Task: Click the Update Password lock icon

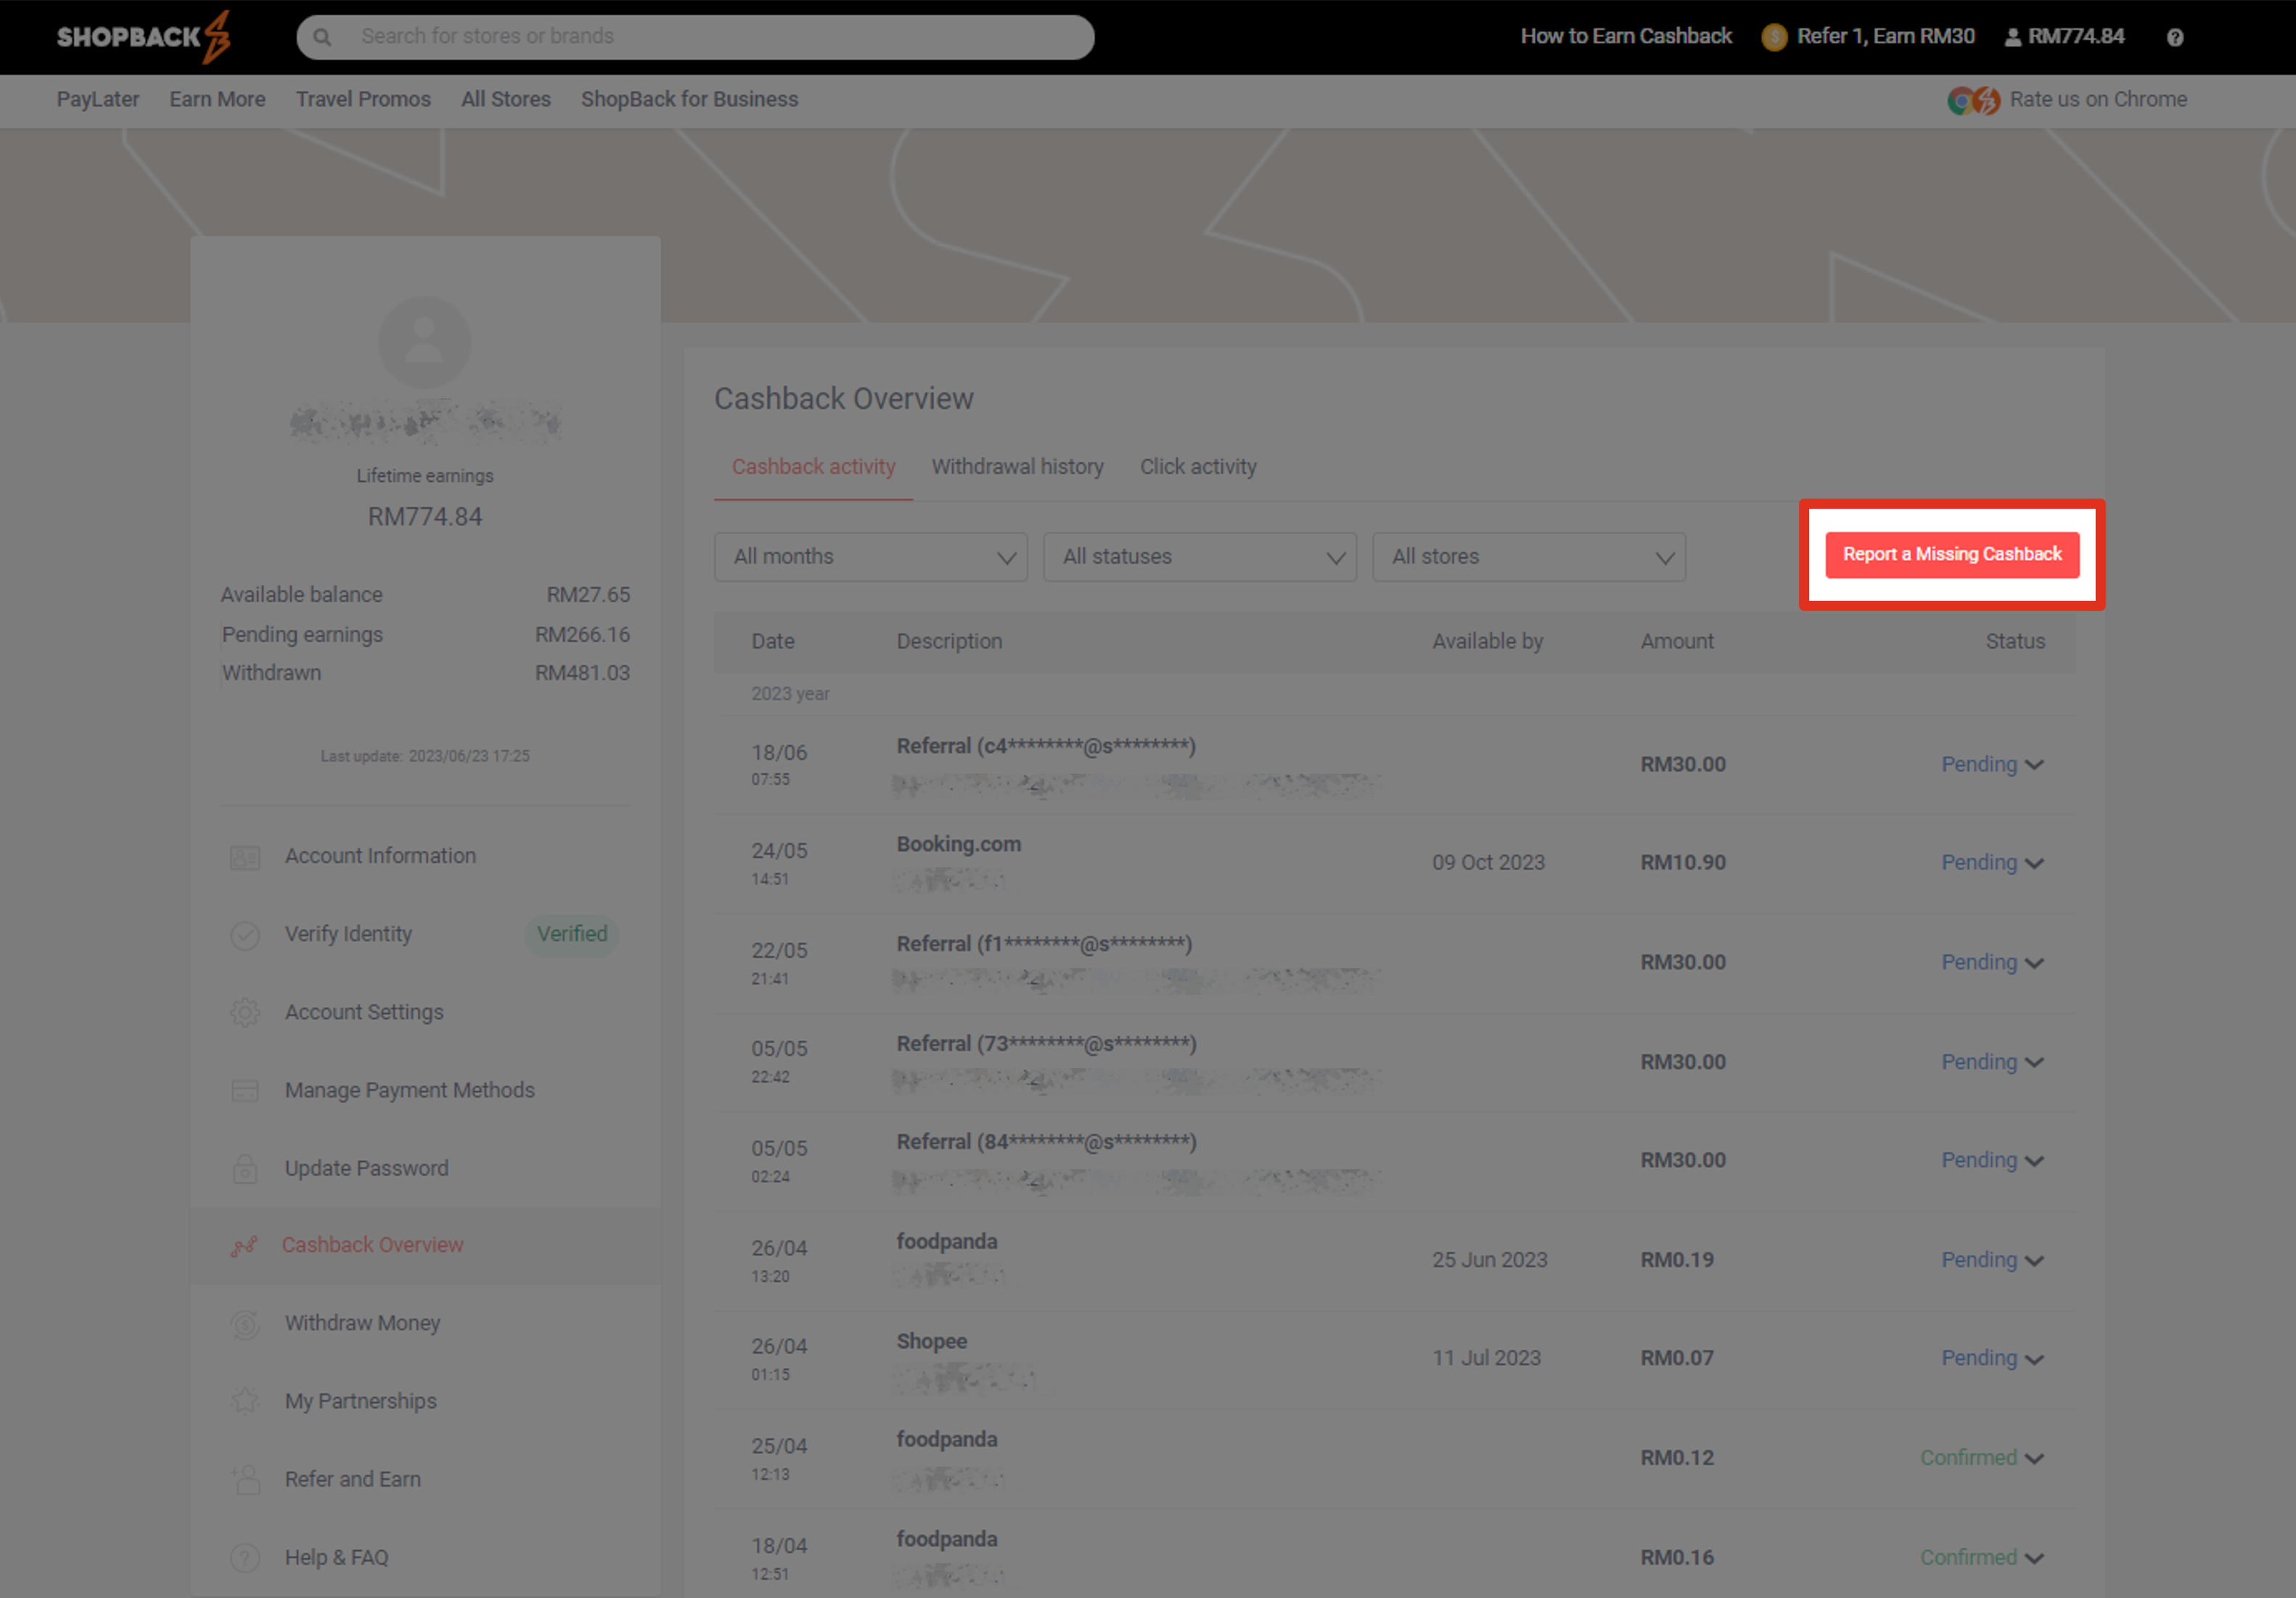Action: pyautogui.click(x=245, y=1169)
